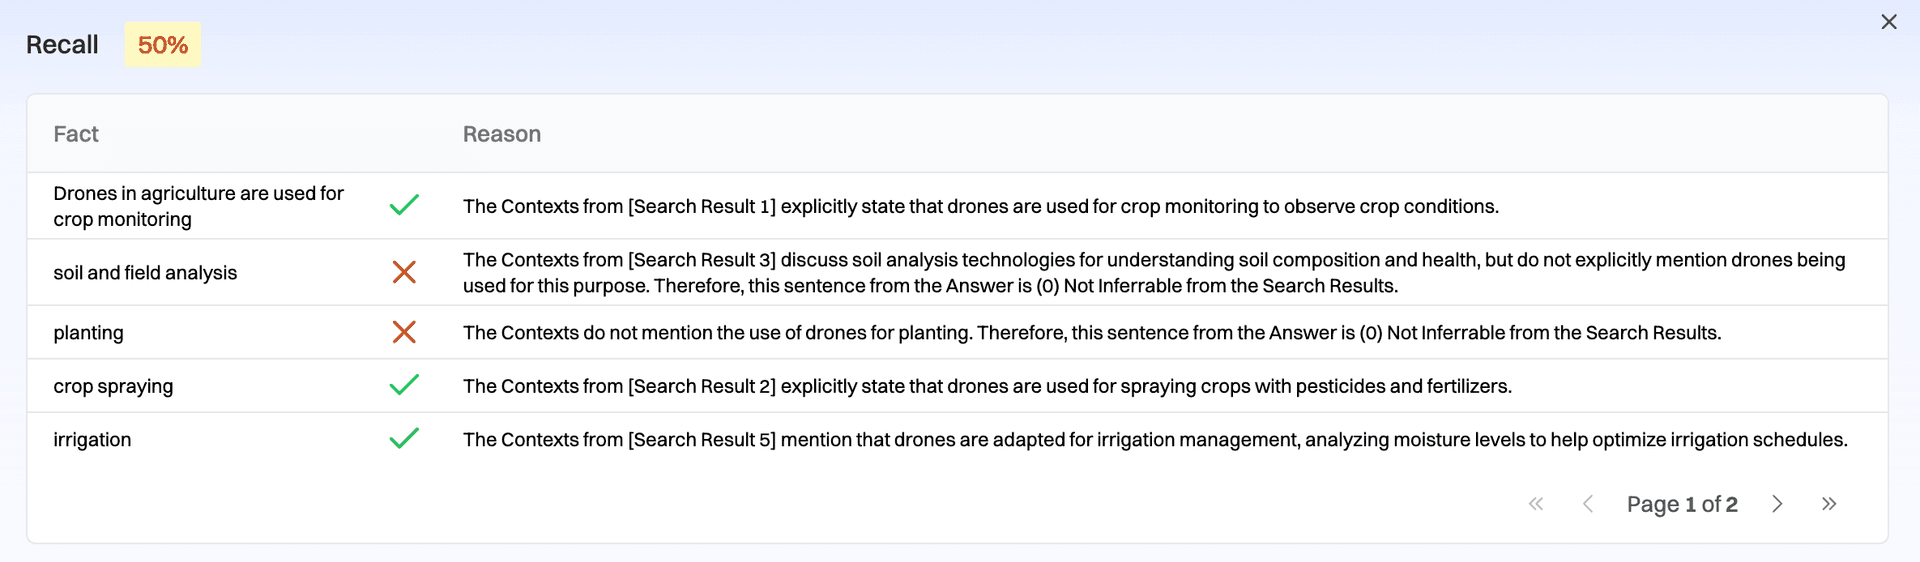Select the 'soil and field analysis' fact

145,273
